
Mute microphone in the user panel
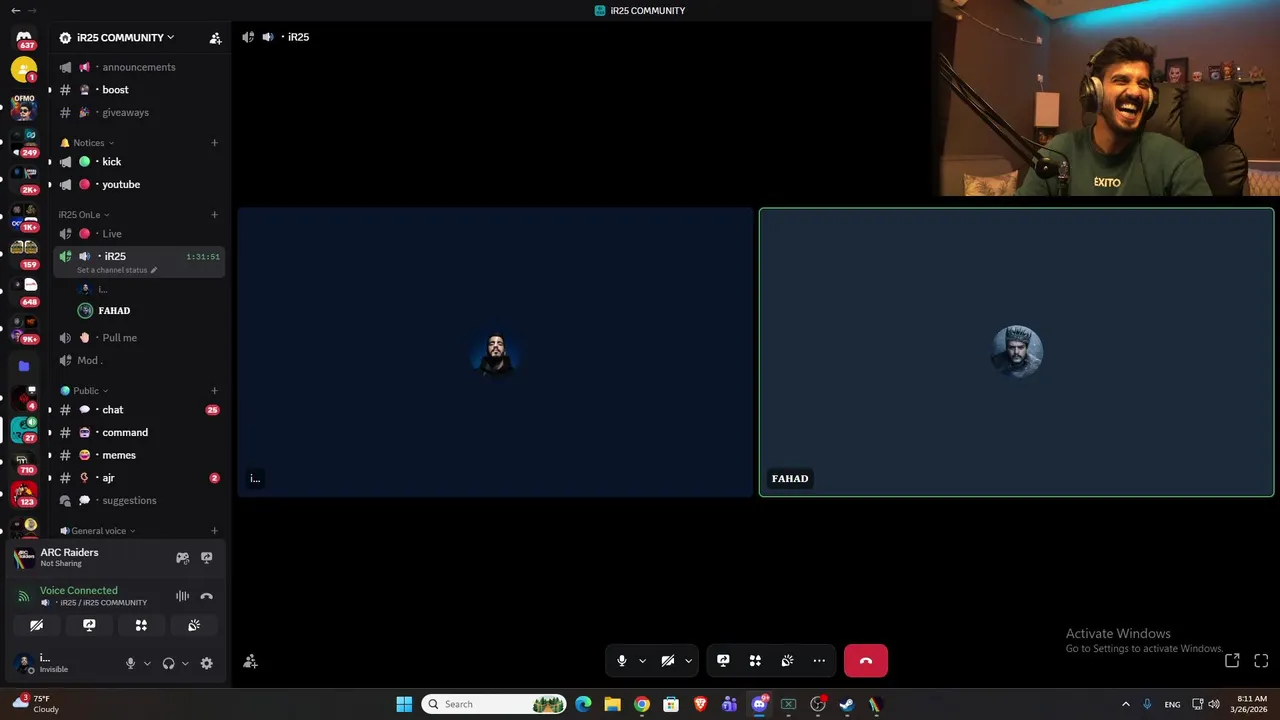[x=130, y=663]
